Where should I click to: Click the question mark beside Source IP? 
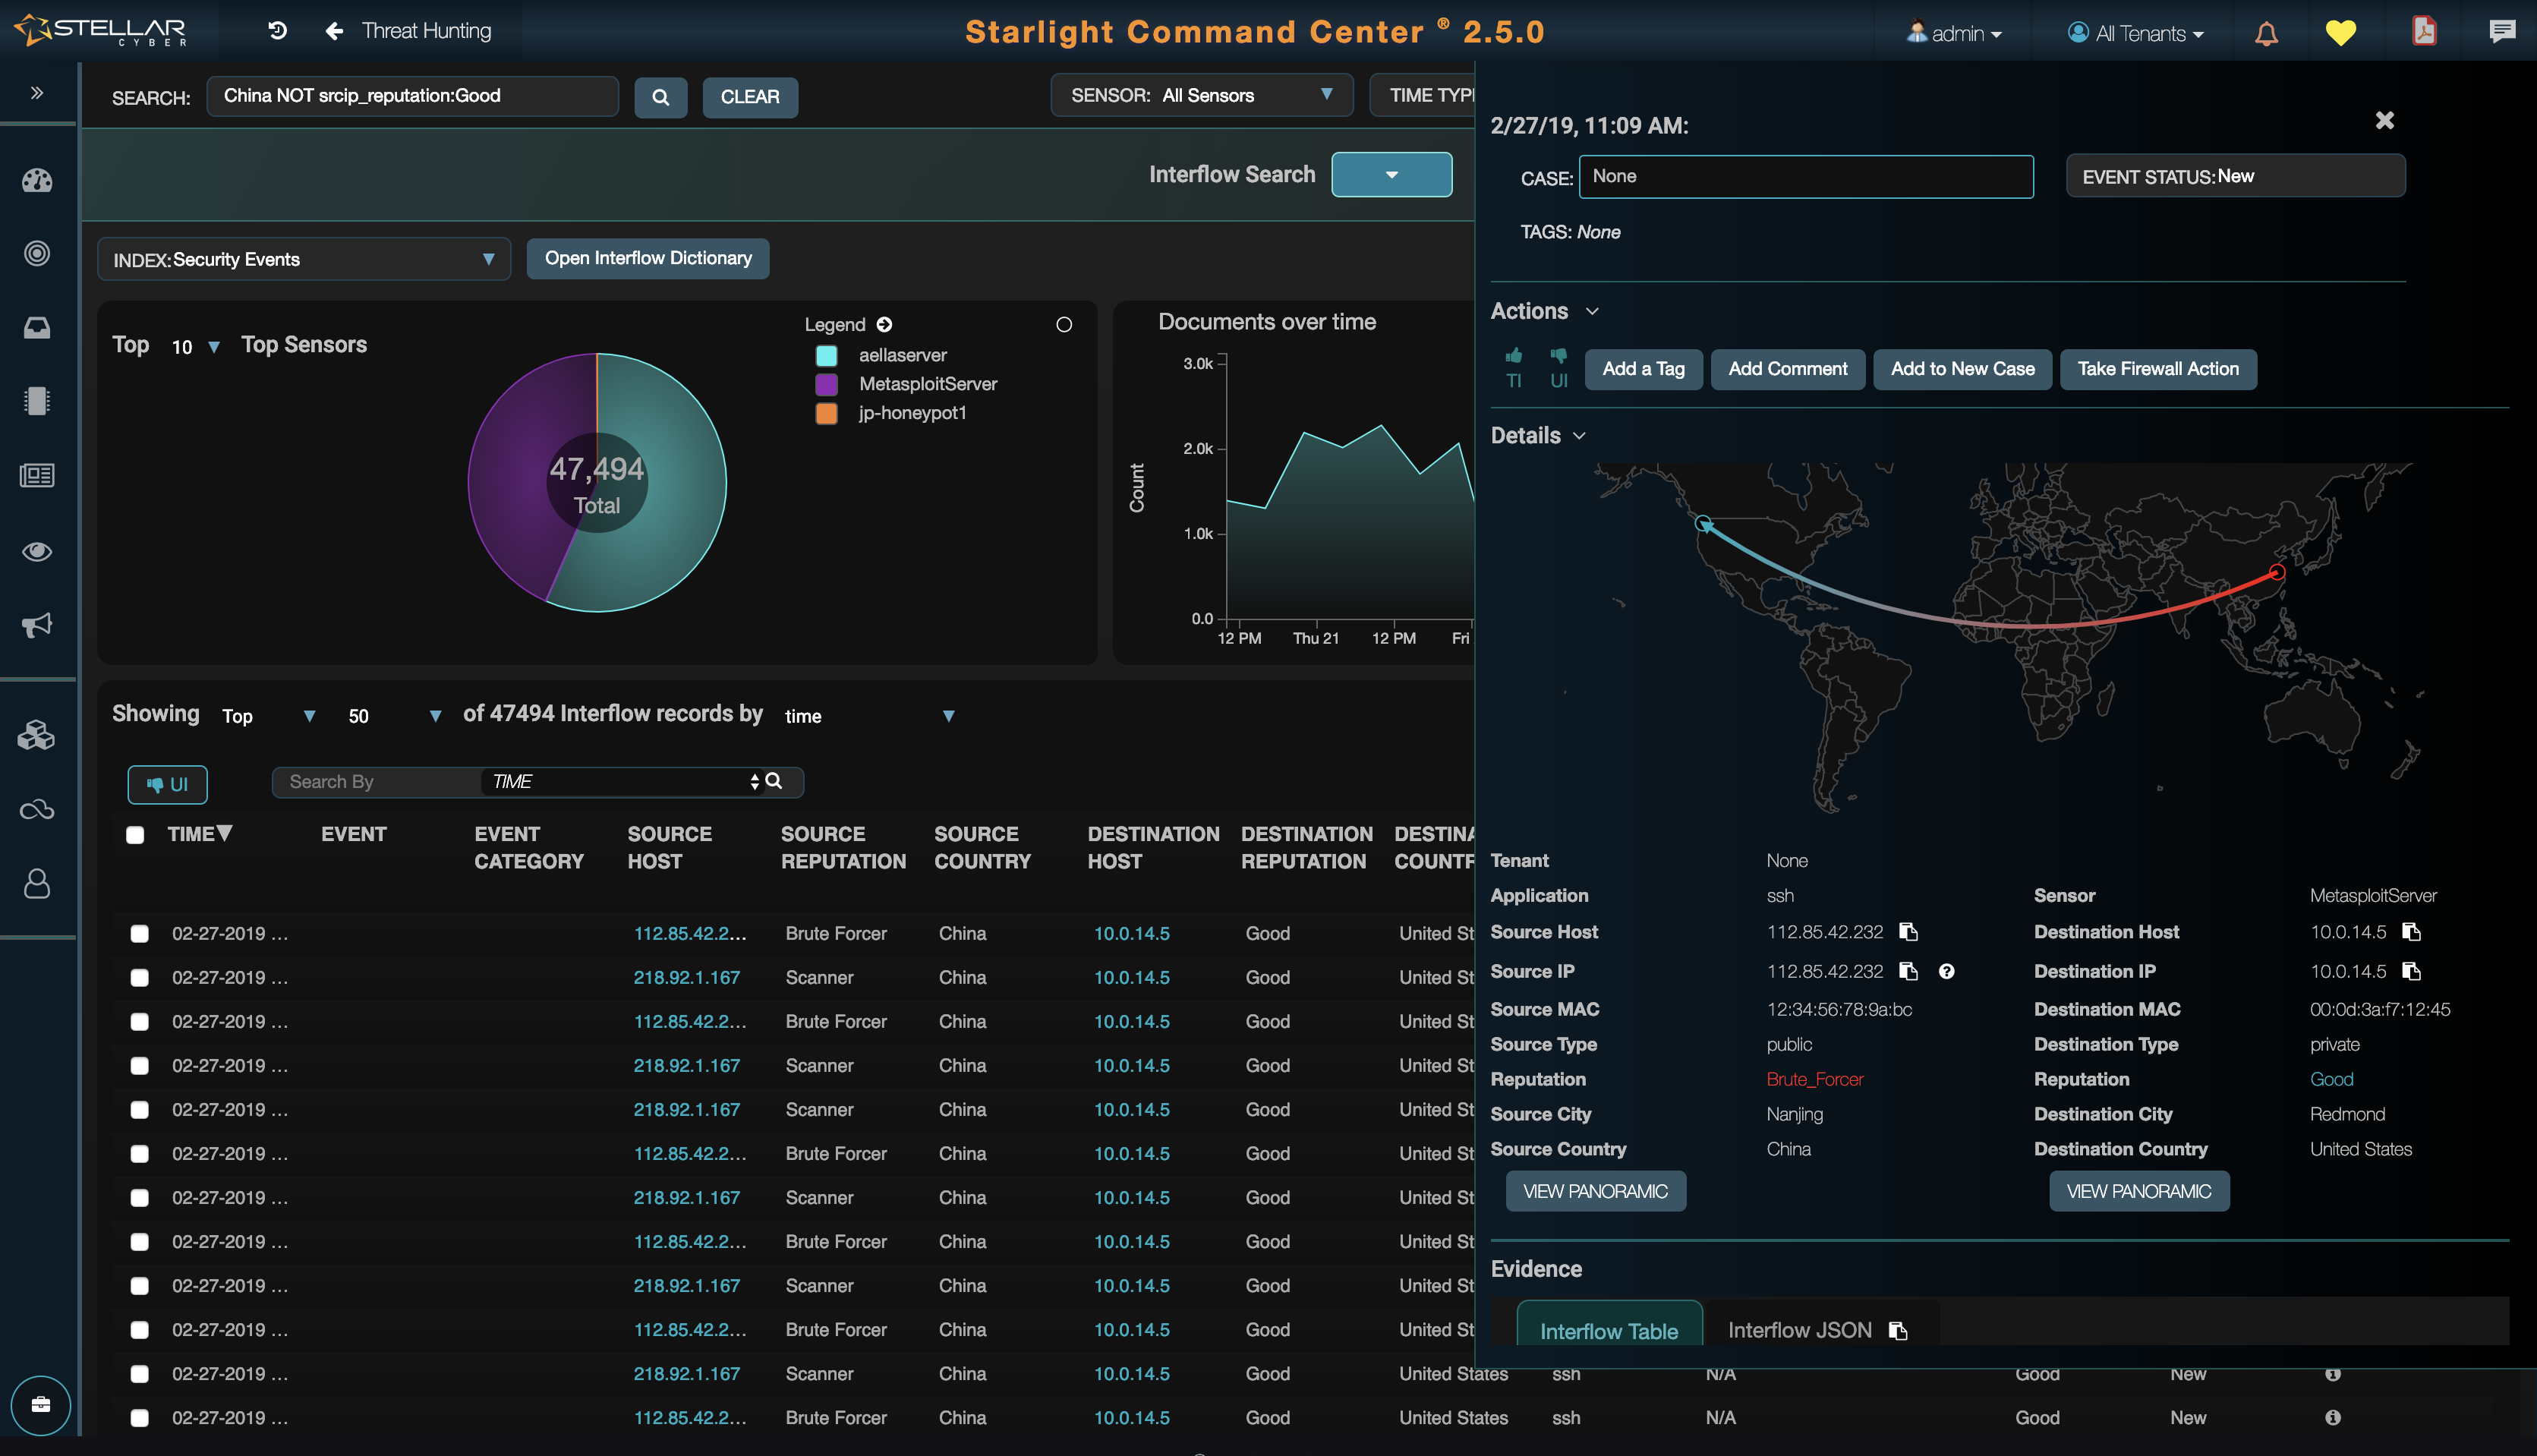1946,971
